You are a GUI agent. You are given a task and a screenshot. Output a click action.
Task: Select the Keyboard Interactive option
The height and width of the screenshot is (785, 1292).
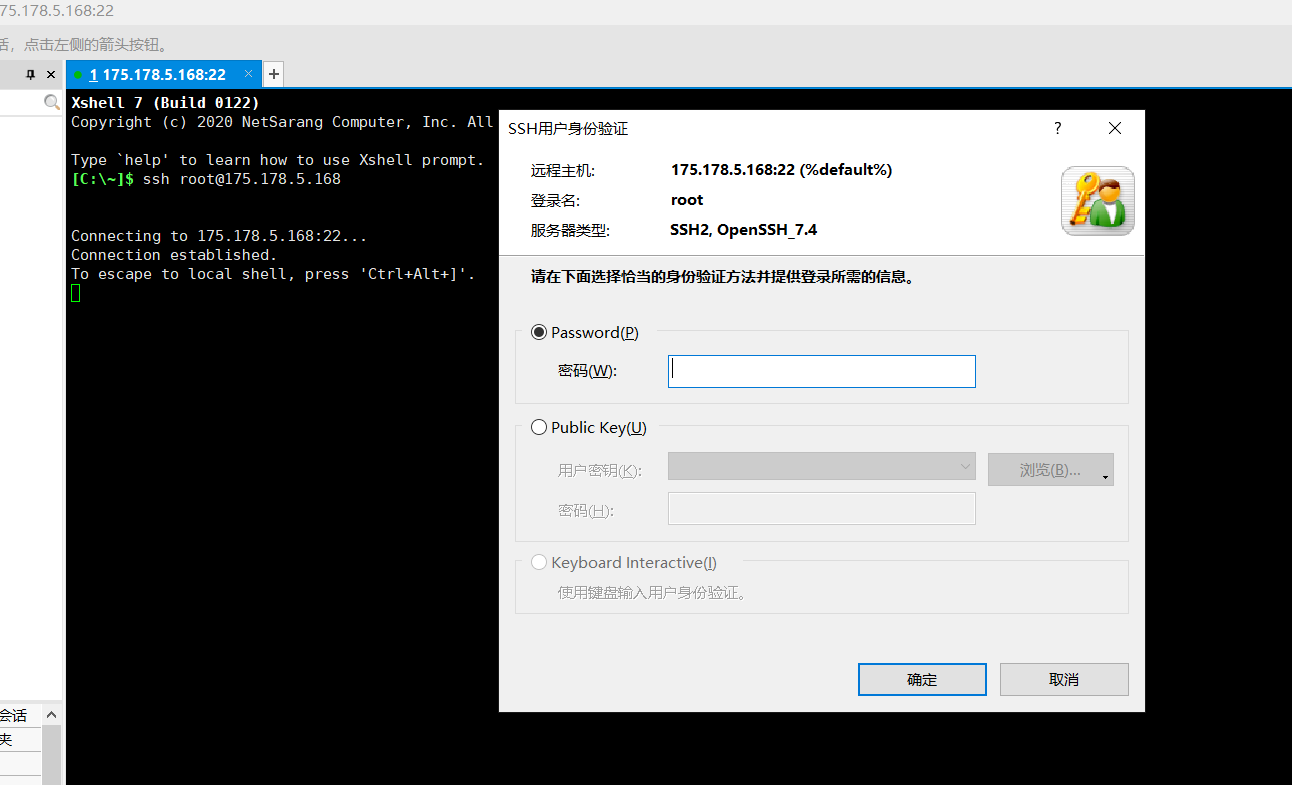point(539,562)
